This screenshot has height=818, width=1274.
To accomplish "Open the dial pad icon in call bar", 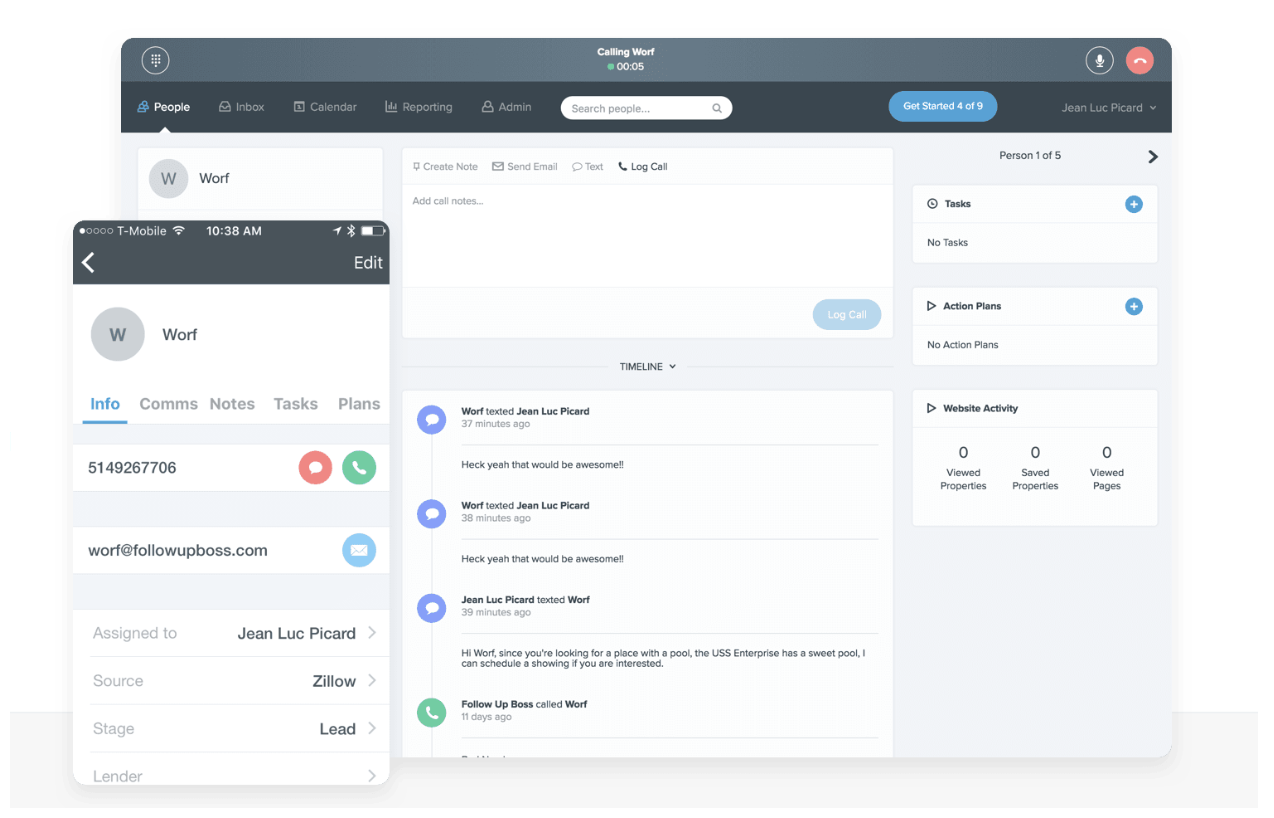I will [x=155, y=60].
